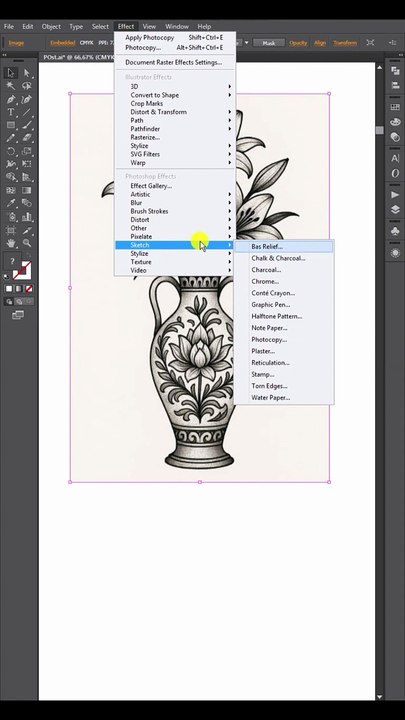This screenshot has height=720, width=405.
Task: Expand the Convert to Shape submenu
Action: click(x=175, y=95)
